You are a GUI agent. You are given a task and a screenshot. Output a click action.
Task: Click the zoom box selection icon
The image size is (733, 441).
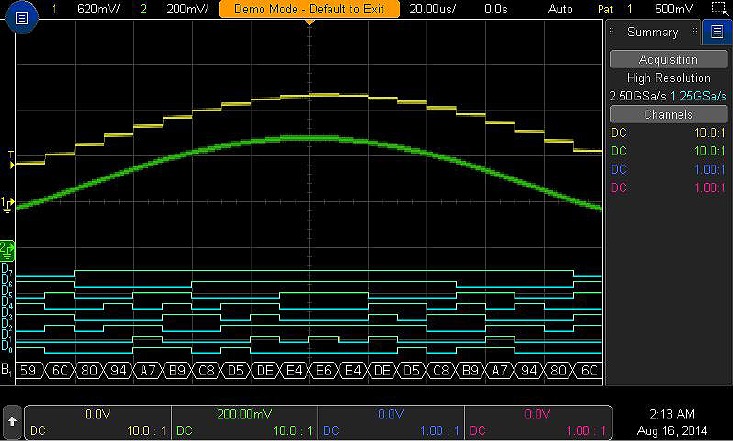point(721,8)
